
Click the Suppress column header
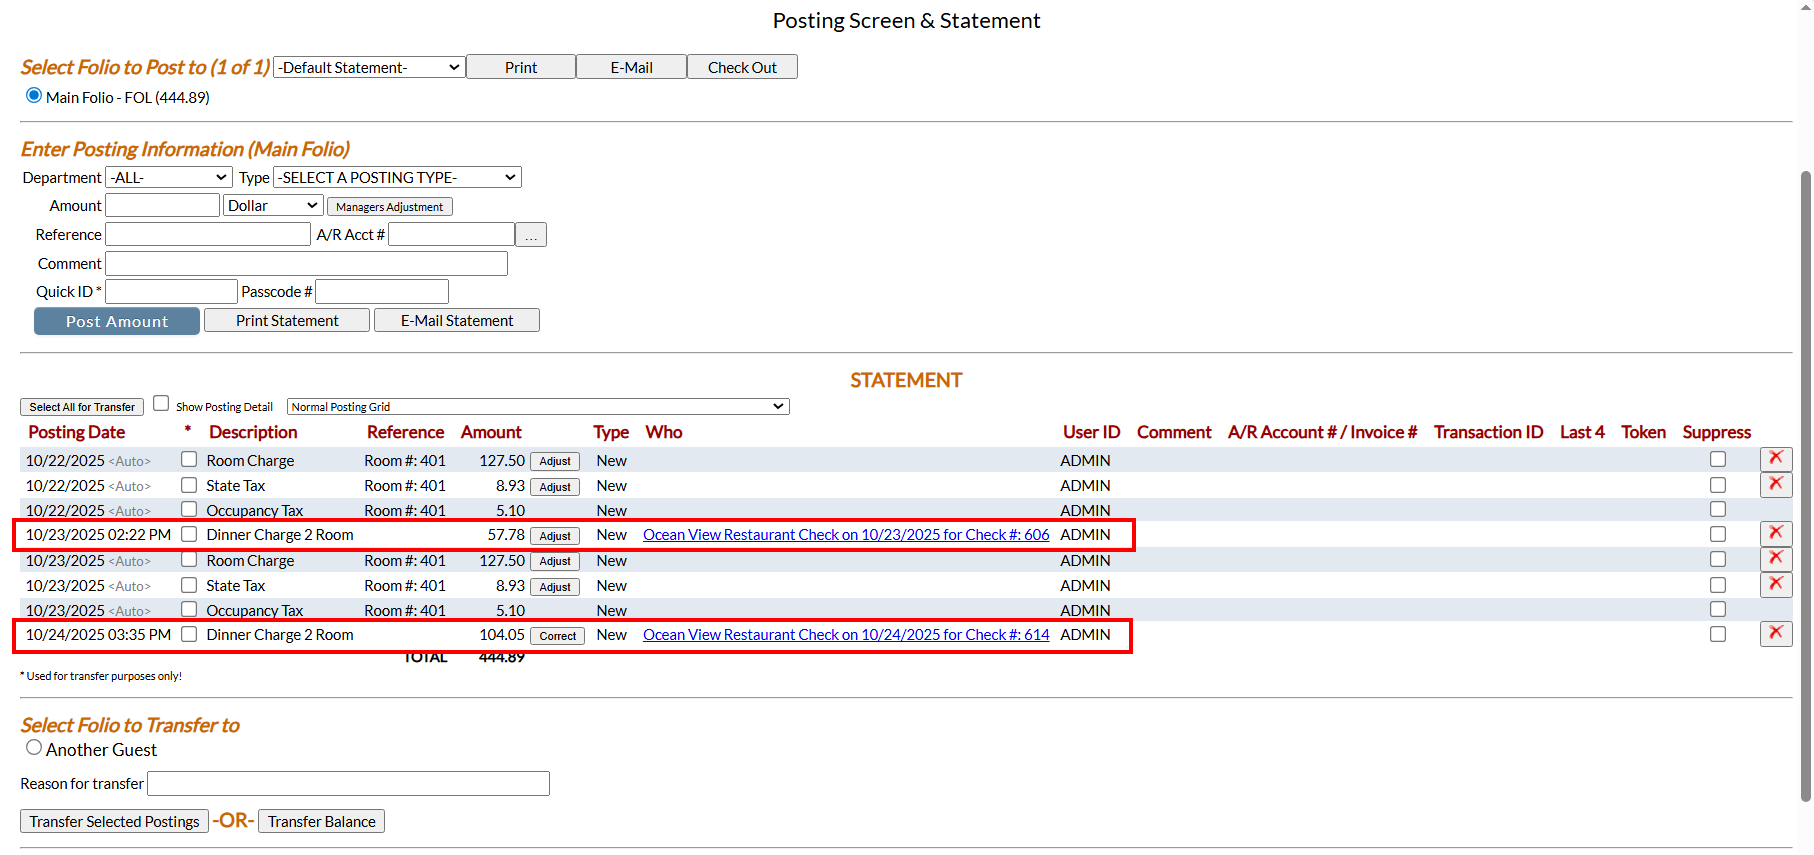(1716, 432)
